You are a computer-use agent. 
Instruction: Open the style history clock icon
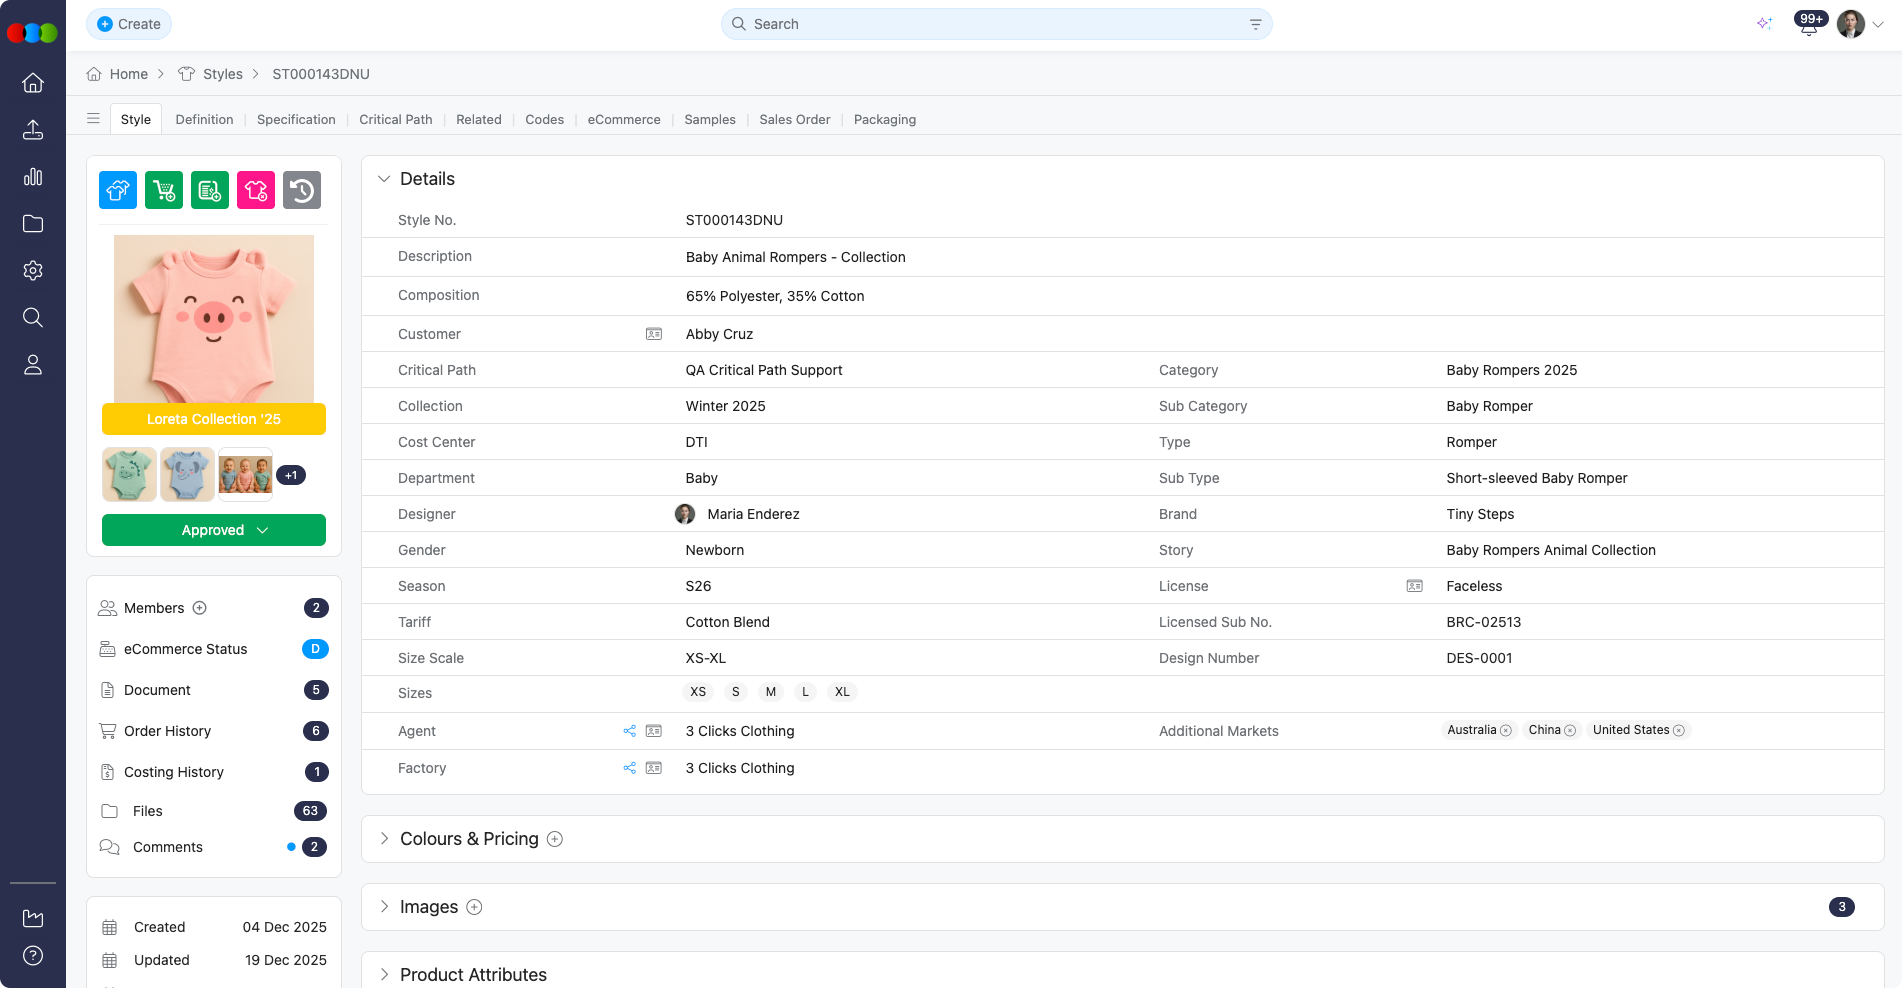[x=302, y=190]
